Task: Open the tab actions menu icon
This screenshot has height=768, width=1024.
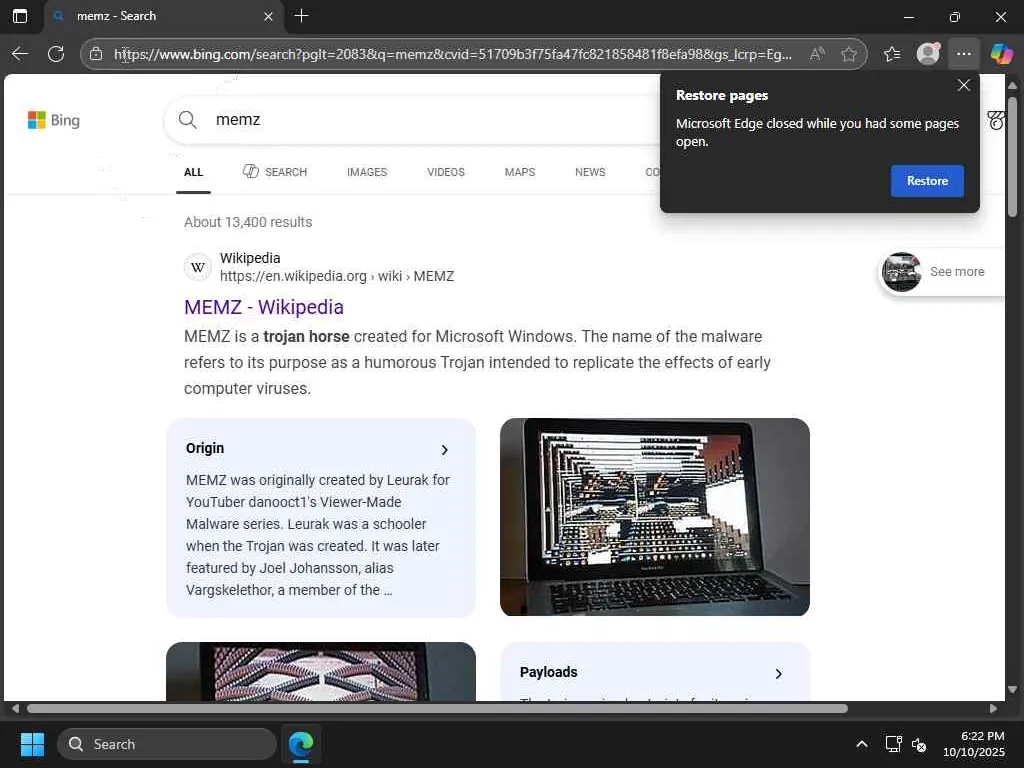Action: pyautogui.click(x=20, y=16)
